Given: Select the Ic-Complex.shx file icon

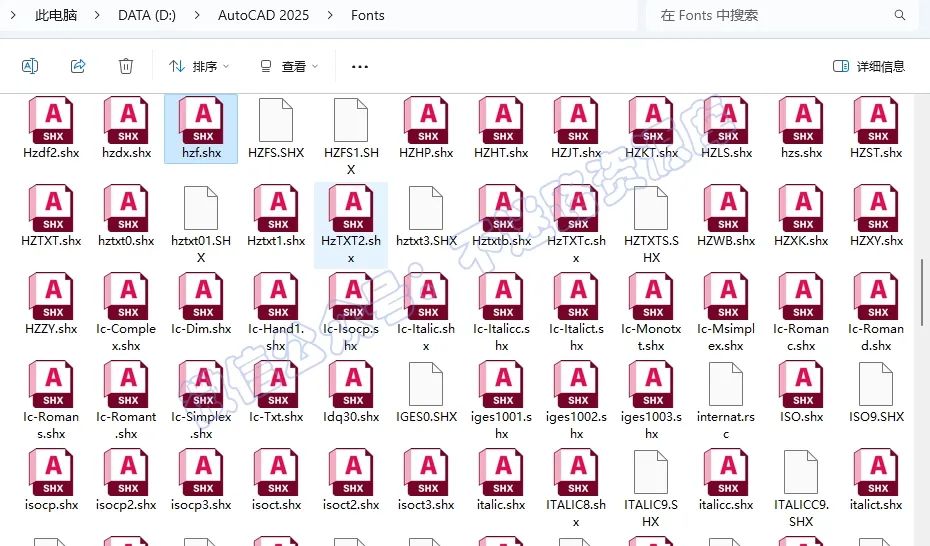Looking at the screenshot, I should [126, 296].
